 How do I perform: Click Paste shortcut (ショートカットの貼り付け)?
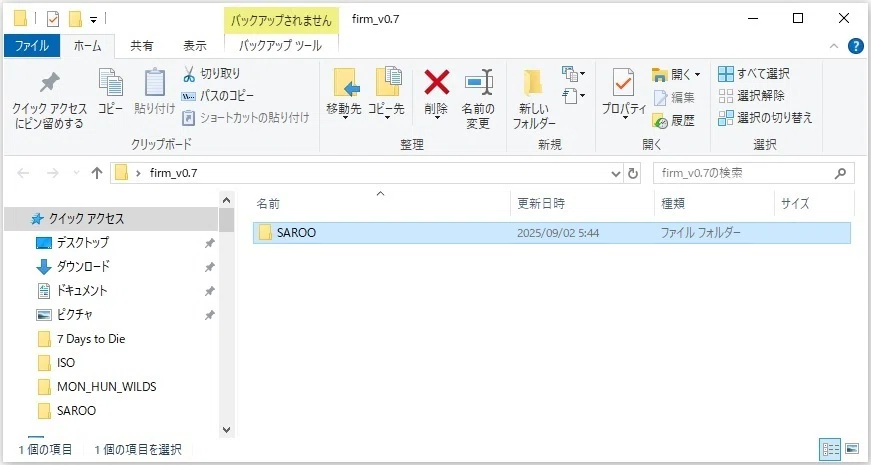[x=246, y=117]
